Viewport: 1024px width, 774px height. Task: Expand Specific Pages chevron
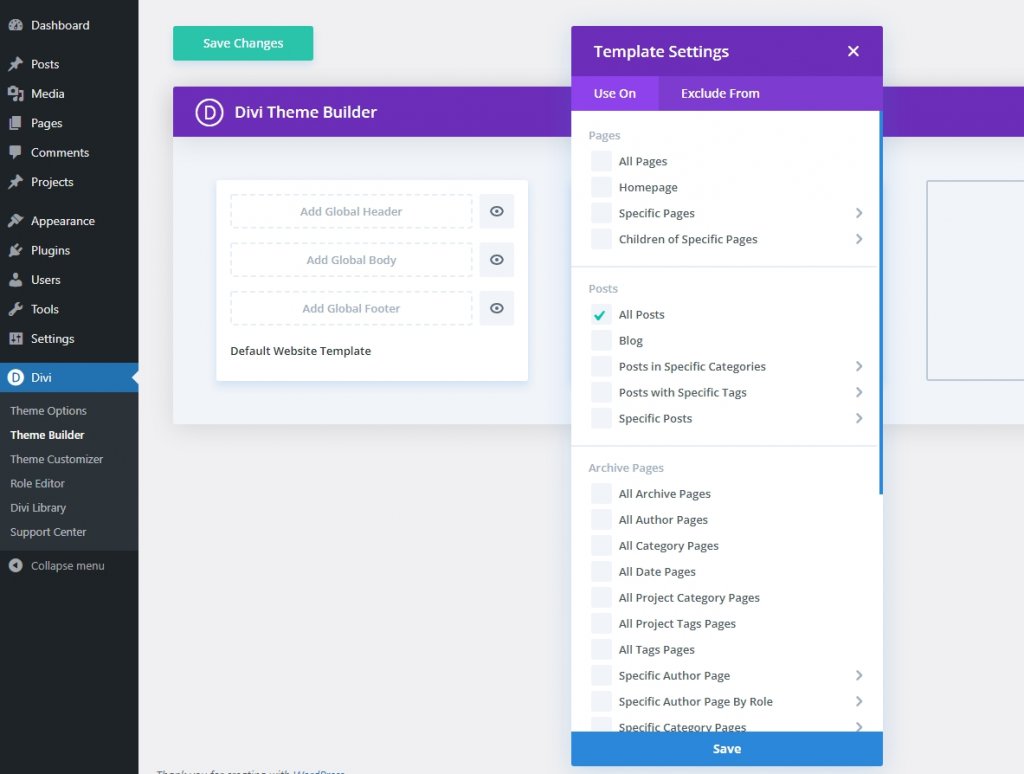tap(859, 213)
